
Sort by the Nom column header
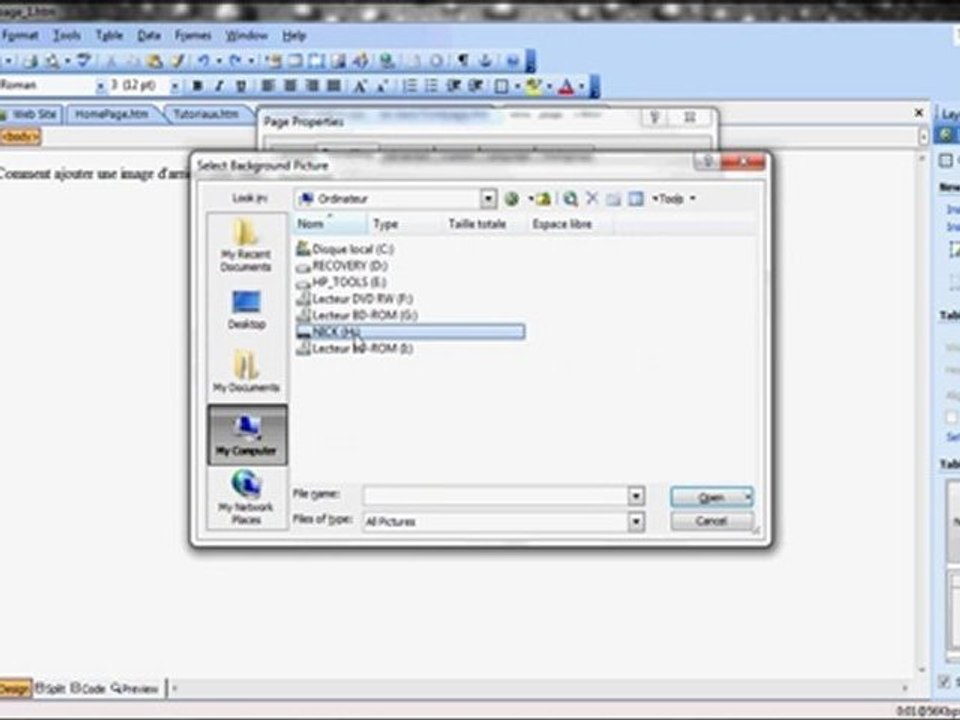[x=330, y=224]
